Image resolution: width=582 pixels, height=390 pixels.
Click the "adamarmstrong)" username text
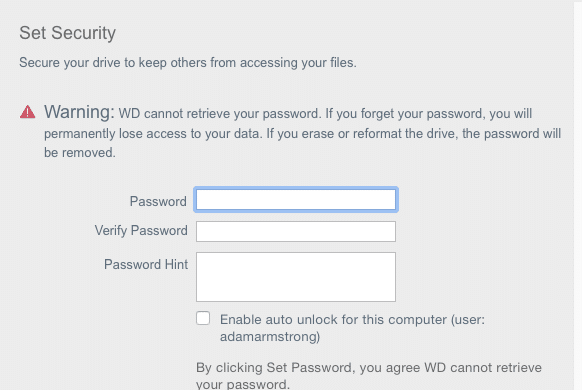[x=270, y=337]
